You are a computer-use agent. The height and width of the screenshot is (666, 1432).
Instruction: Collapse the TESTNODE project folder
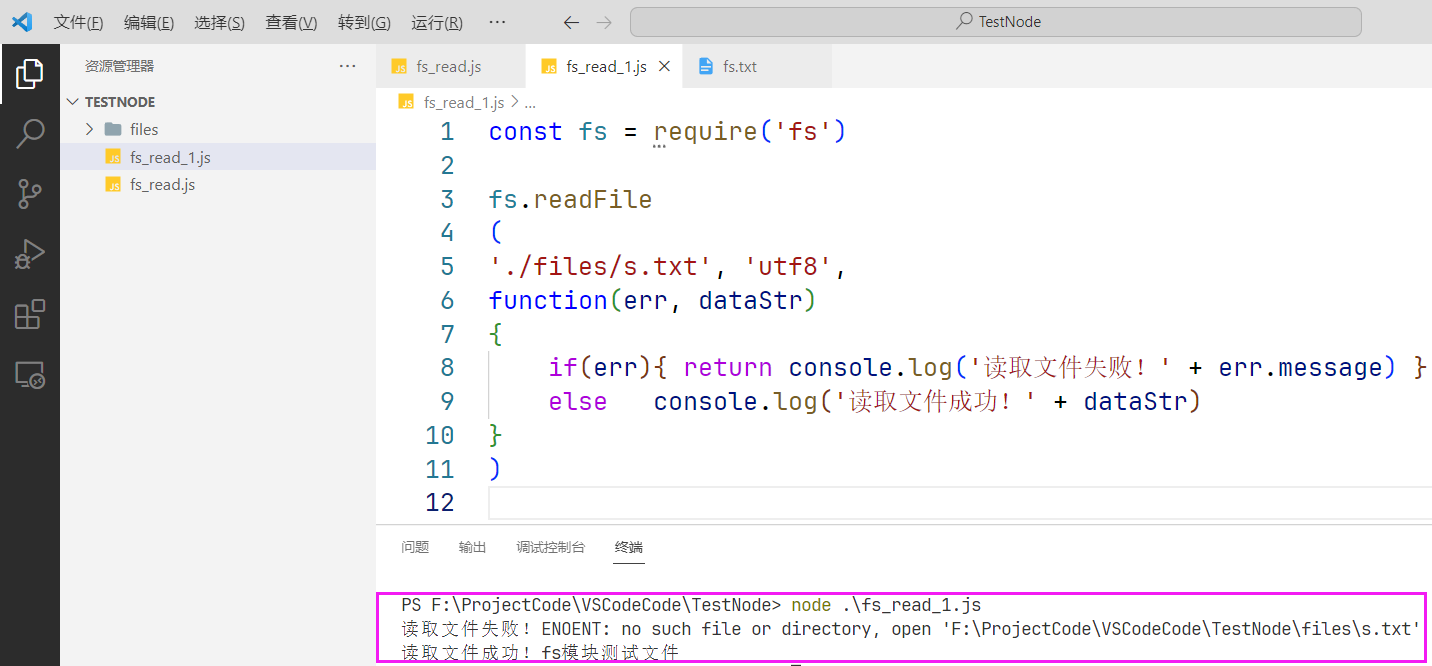point(72,101)
